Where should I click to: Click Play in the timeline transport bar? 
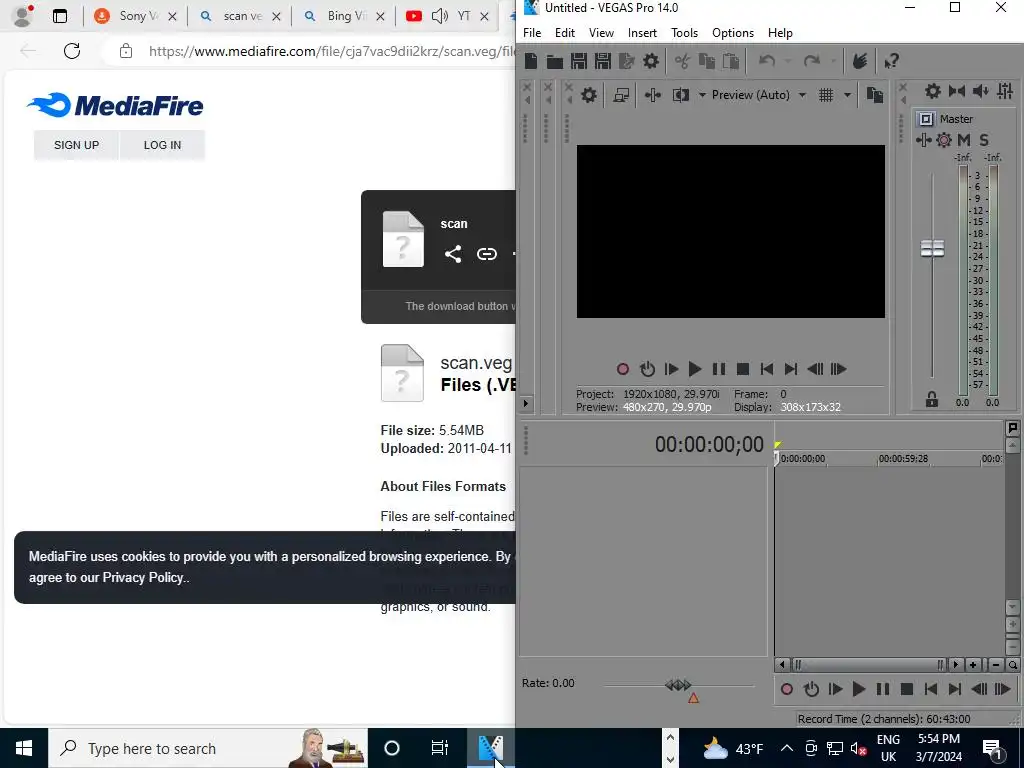(x=859, y=690)
